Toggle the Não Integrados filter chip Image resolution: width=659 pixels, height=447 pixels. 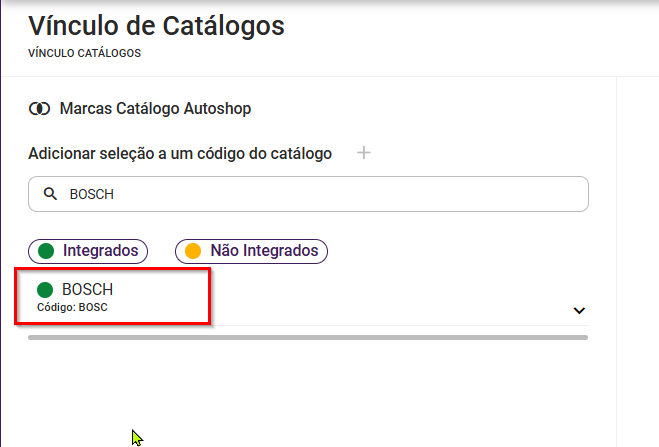point(251,251)
